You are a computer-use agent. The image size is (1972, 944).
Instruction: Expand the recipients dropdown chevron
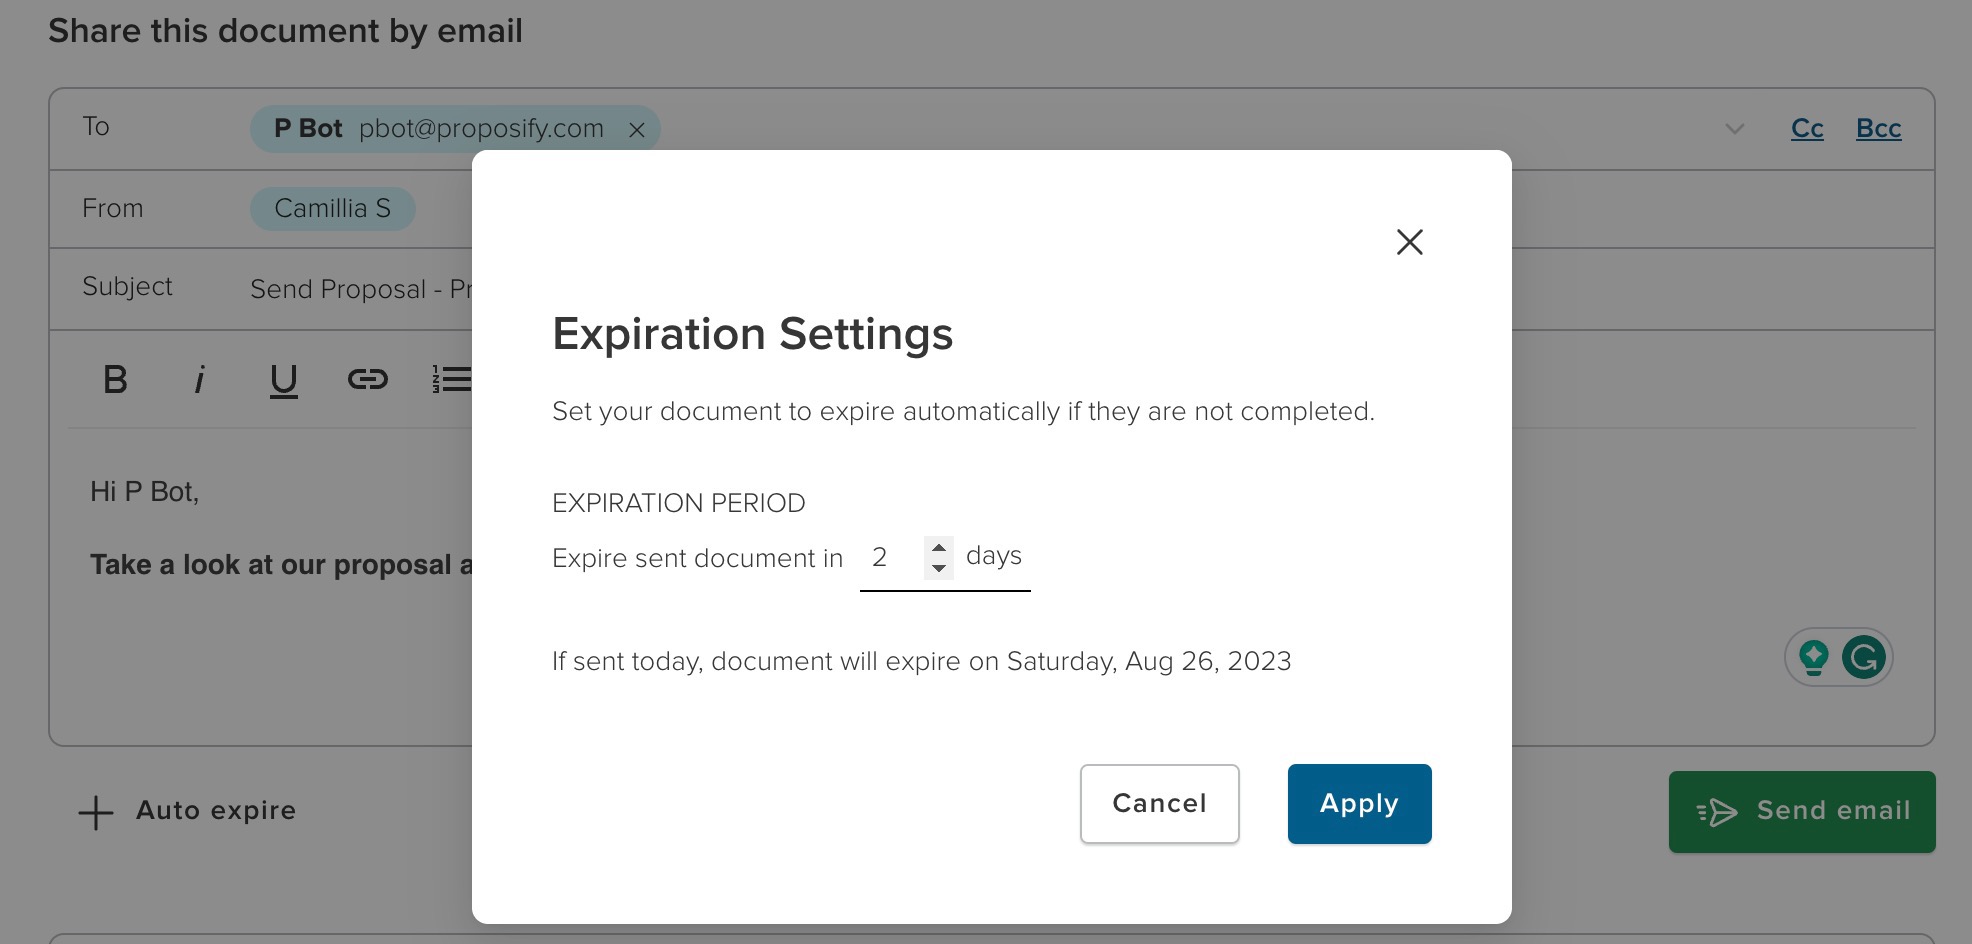[1735, 129]
